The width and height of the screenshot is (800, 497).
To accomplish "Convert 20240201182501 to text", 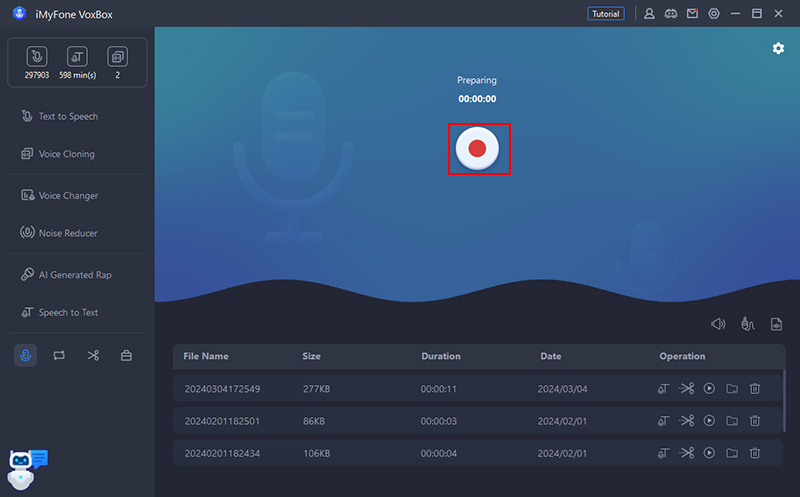I will 663,421.
